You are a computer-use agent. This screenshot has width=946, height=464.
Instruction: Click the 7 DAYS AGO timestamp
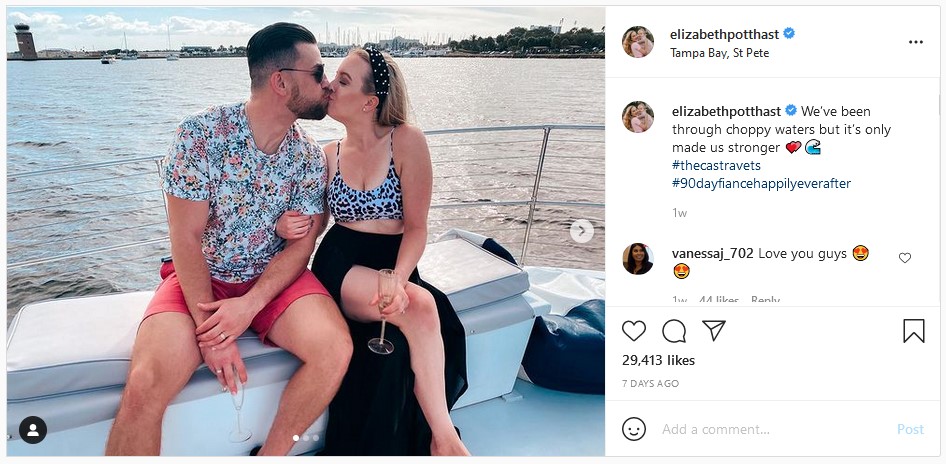pos(650,384)
